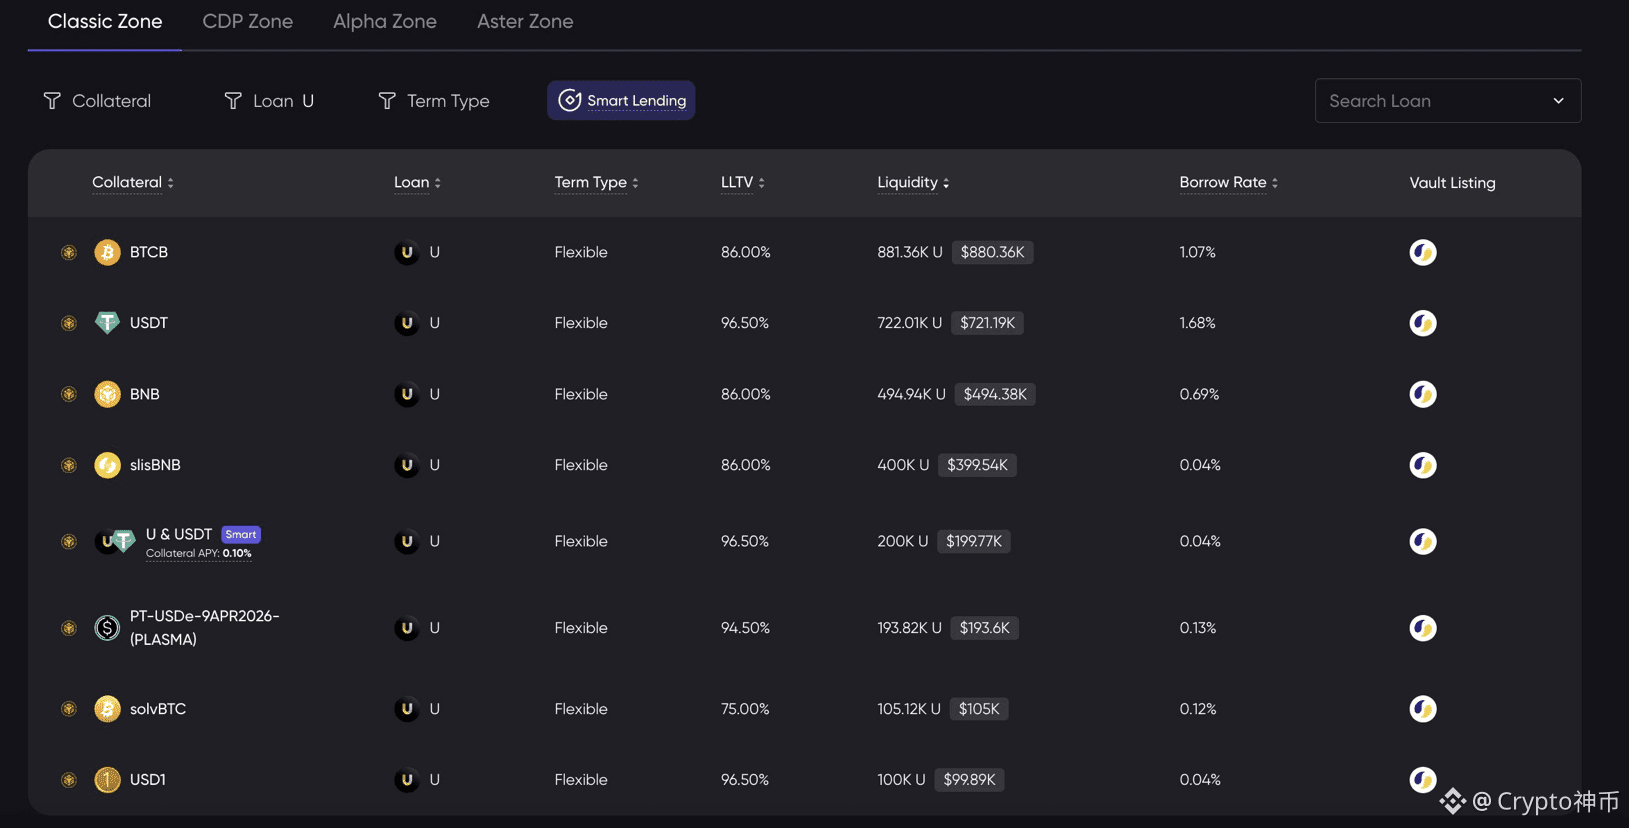Click the Smart badge on U & USDT
The height and width of the screenshot is (828, 1629).
tap(240, 535)
